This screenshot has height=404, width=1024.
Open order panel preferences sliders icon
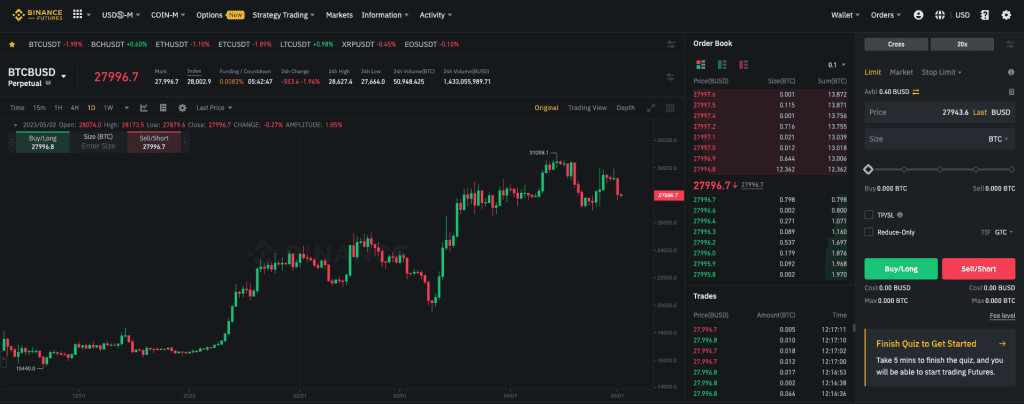coord(1009,44)
